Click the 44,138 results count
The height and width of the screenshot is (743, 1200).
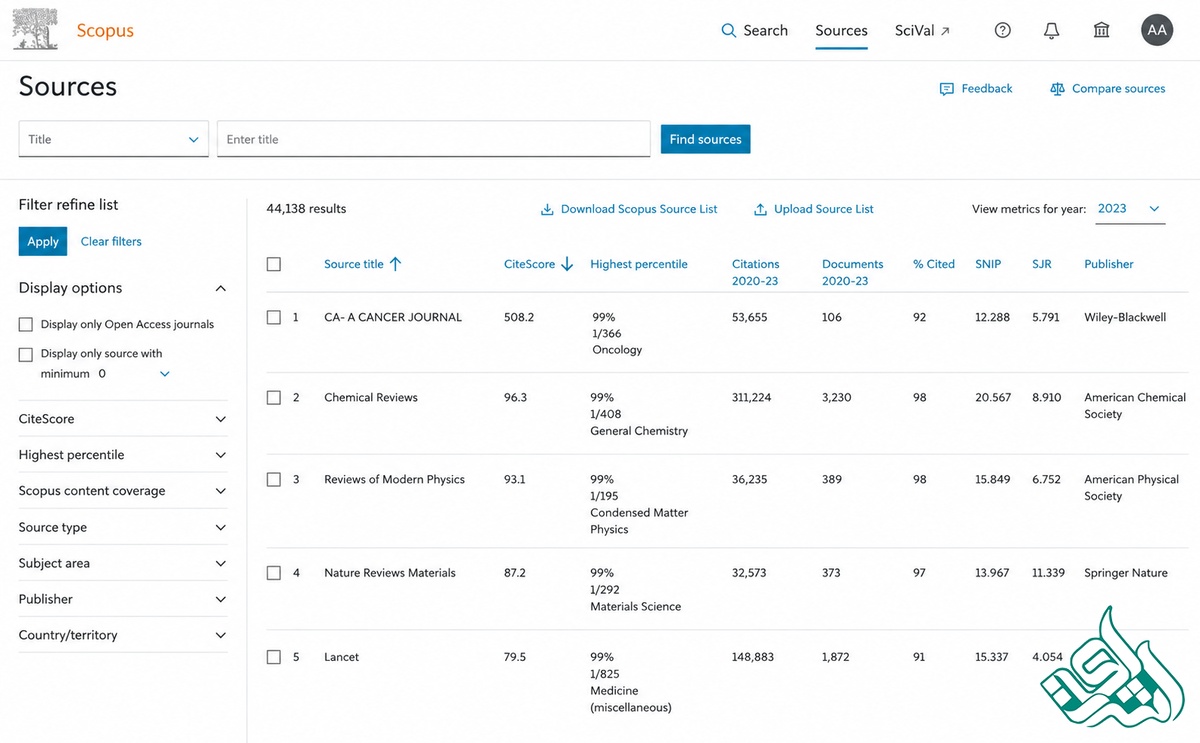(306, 209)
